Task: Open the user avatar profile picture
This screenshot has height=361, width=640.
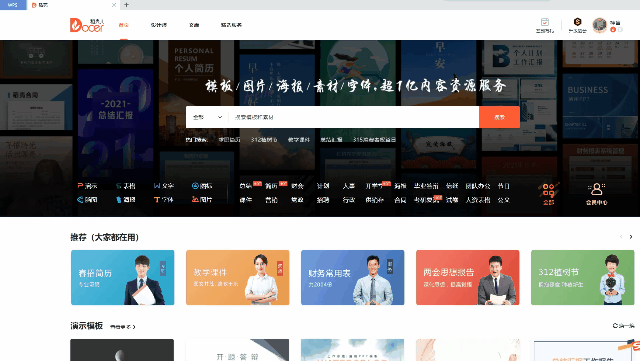Action: 600,25
